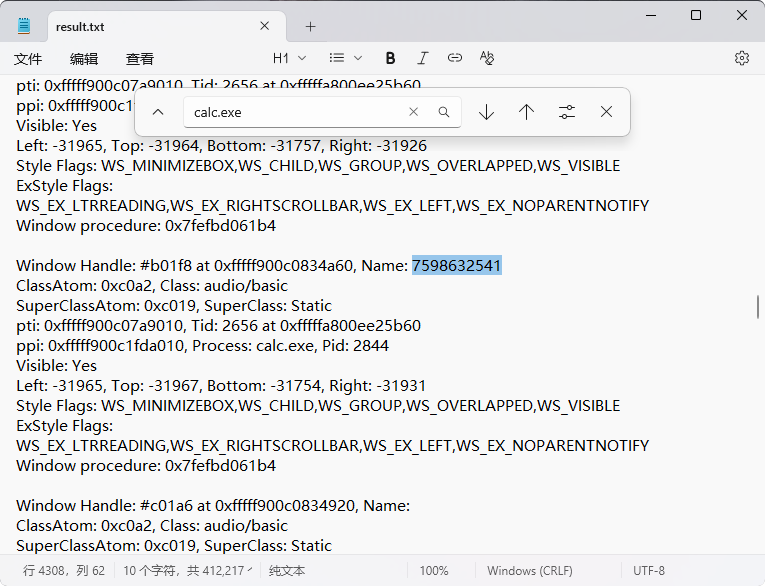Clear the search text in find box
This screenshot has height=586, width=765.
(413, 112)
